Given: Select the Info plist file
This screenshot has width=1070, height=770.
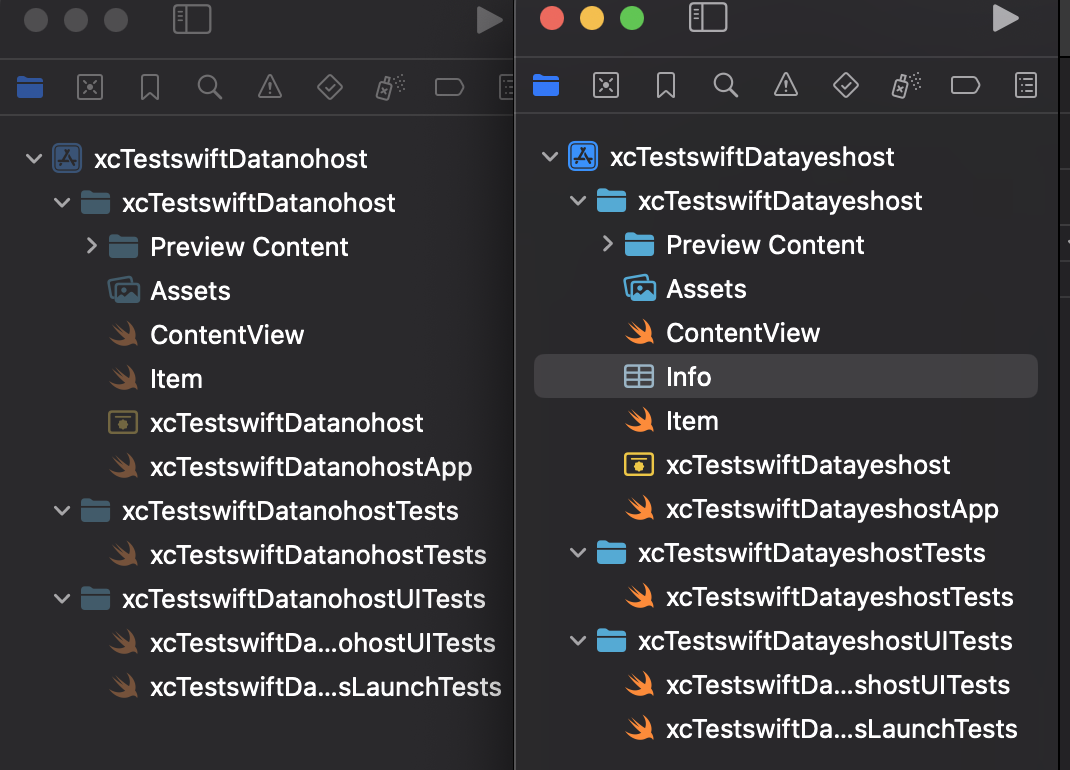Looking at the screenshot, I should [x=785, y=376].
